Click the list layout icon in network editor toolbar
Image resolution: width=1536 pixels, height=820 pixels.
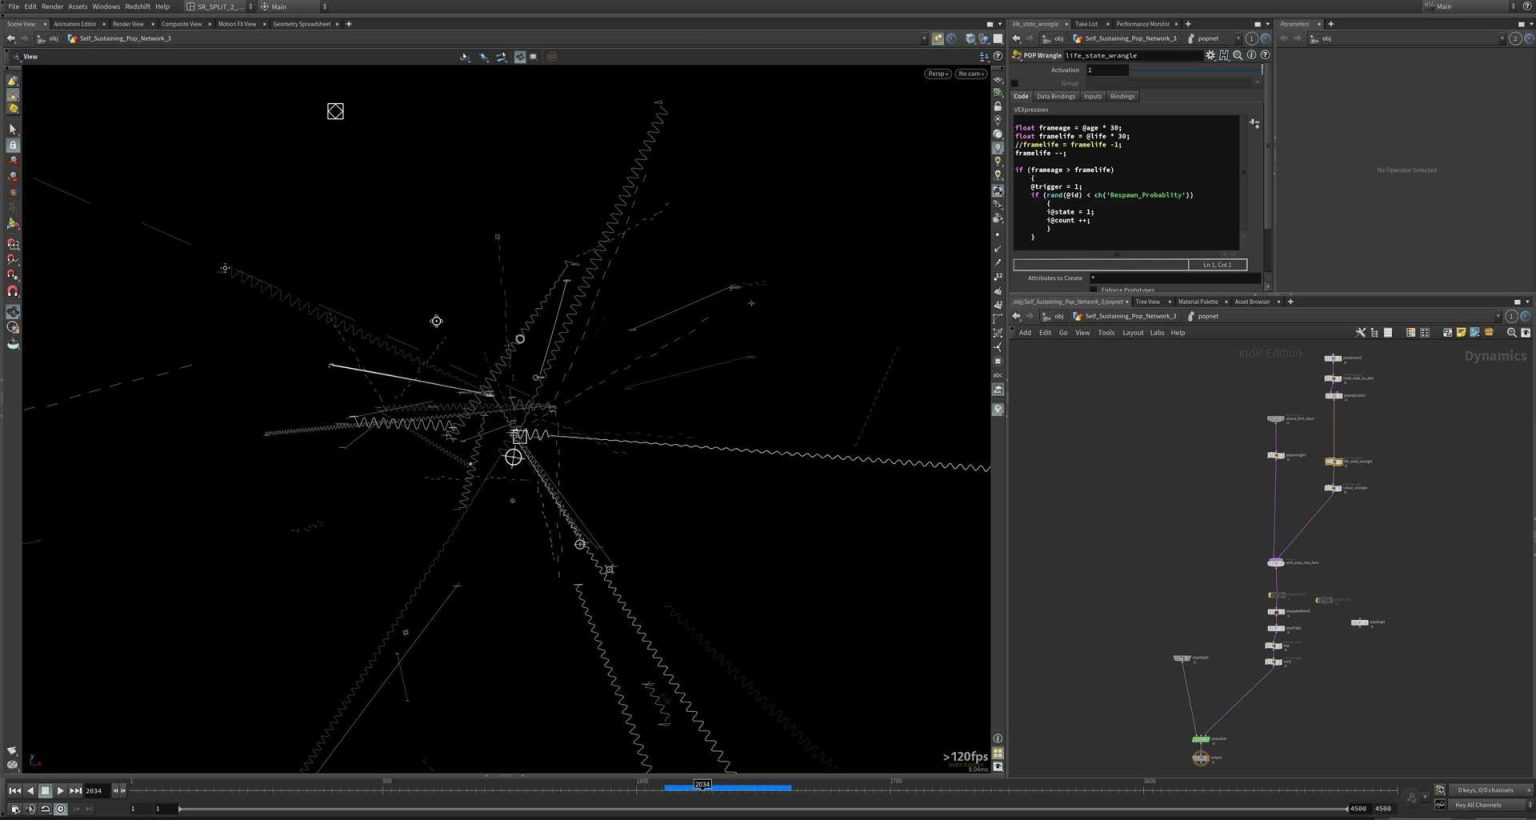pyautogui.click(x=1389, y=332)
